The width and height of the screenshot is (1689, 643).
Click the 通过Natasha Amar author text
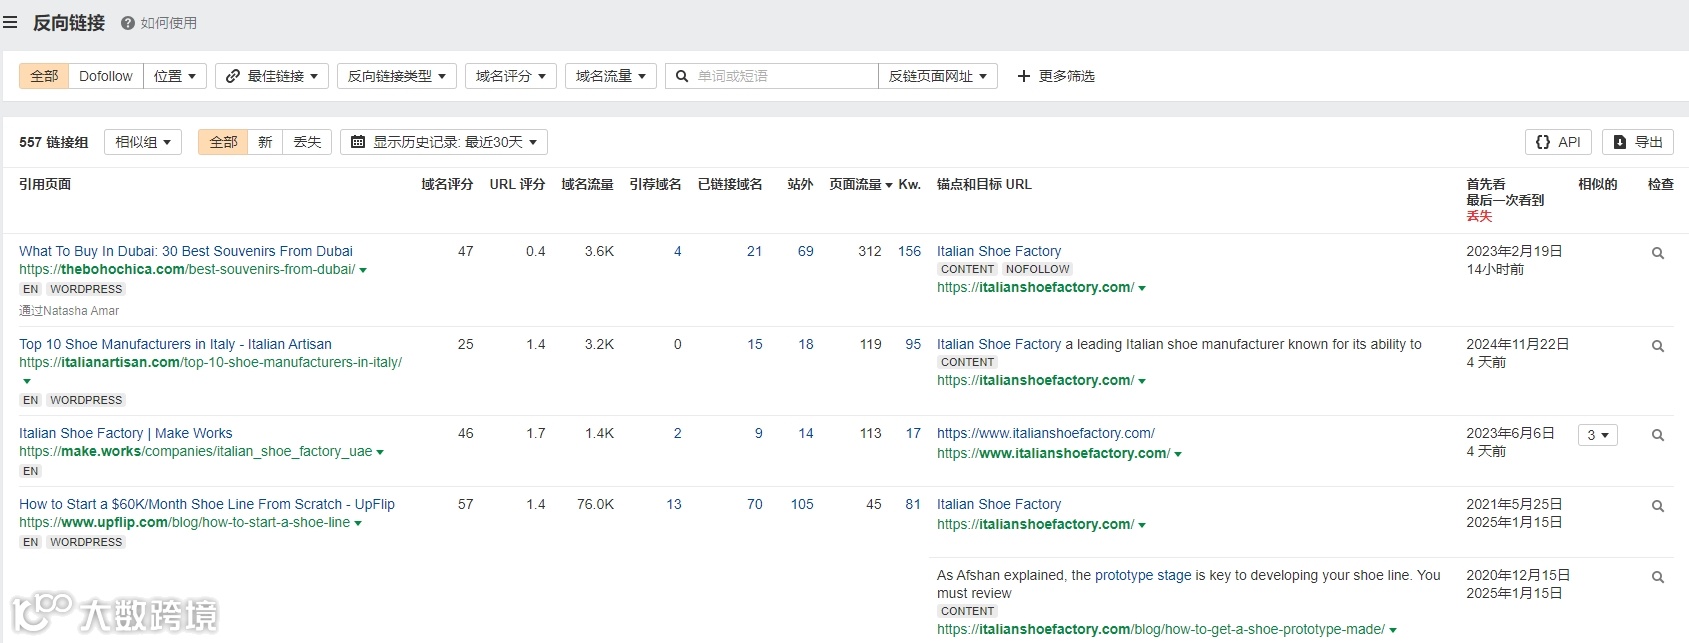click(x=69, y=311)
